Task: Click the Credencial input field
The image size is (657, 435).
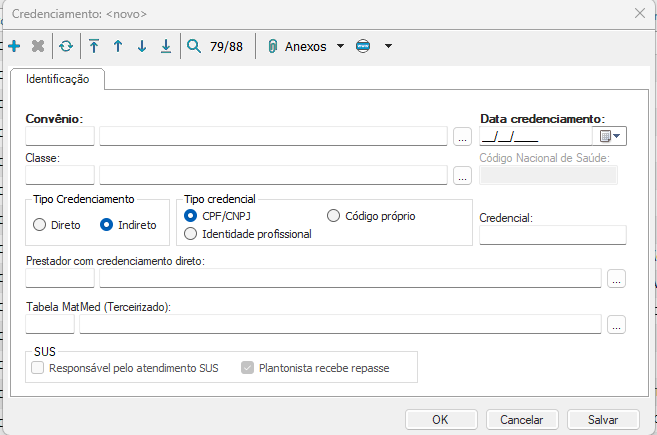Action: pyautogui.click(x=553, y=235)
